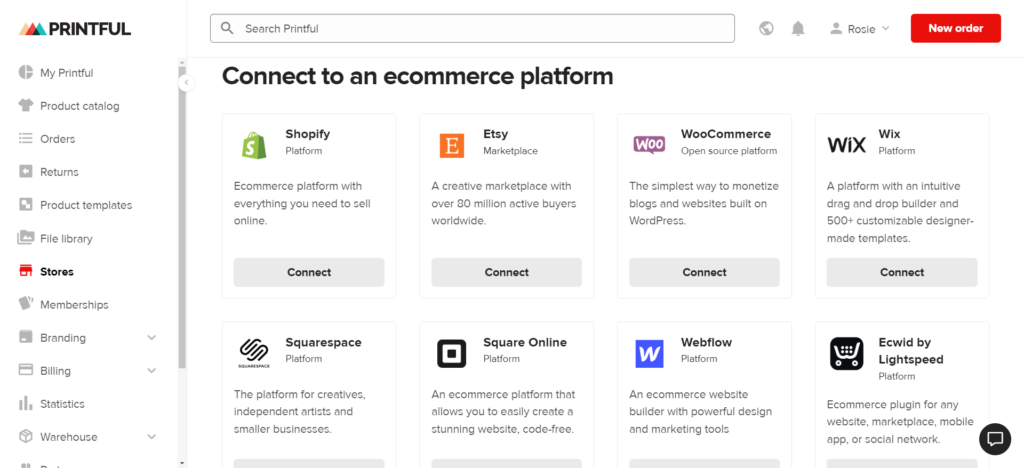Screen dimensions: 1024x468
Task: Expand the Billing submenu
Action: point(152,371)
